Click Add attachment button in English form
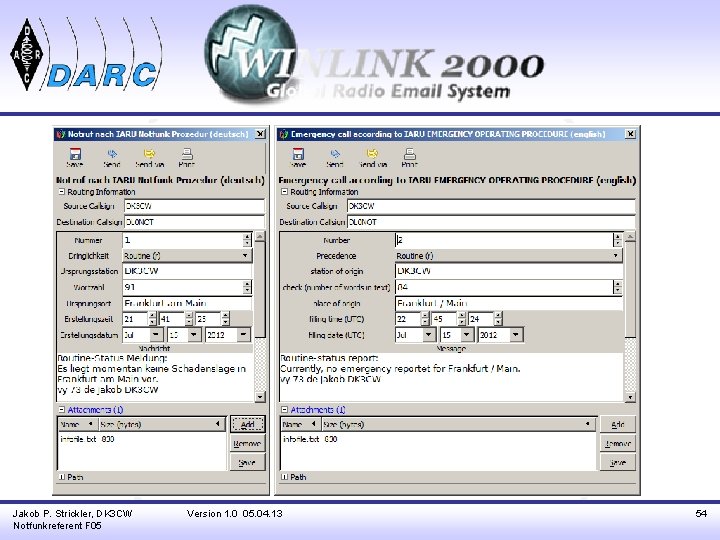Viewport: 720px width, 540px height. 618,424
